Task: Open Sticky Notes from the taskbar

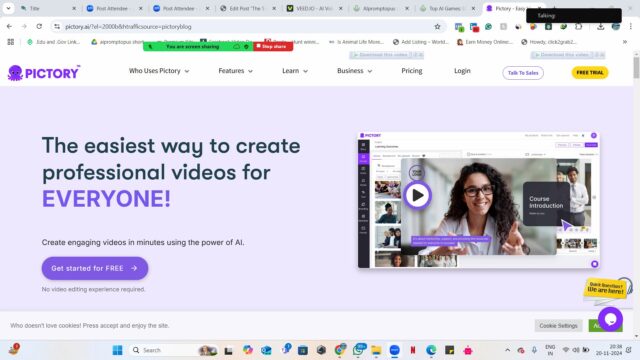Action: click(x=449, y=350)
